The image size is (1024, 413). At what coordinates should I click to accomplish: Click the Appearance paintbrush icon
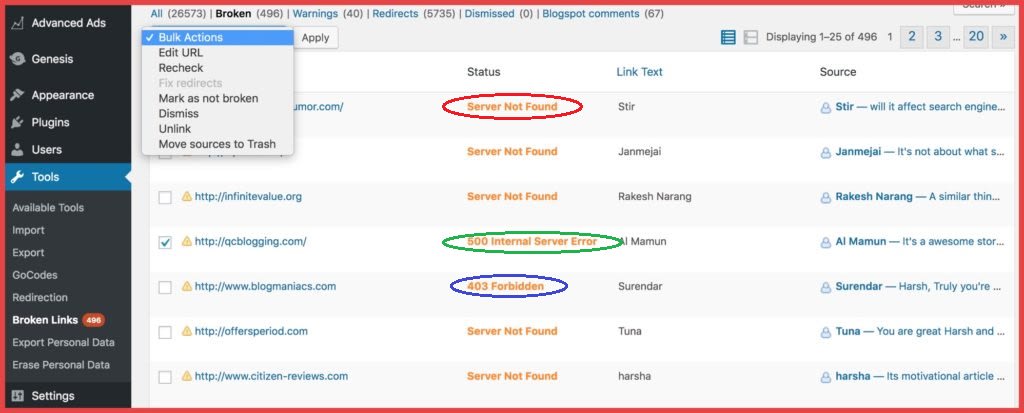click(18, 95)
